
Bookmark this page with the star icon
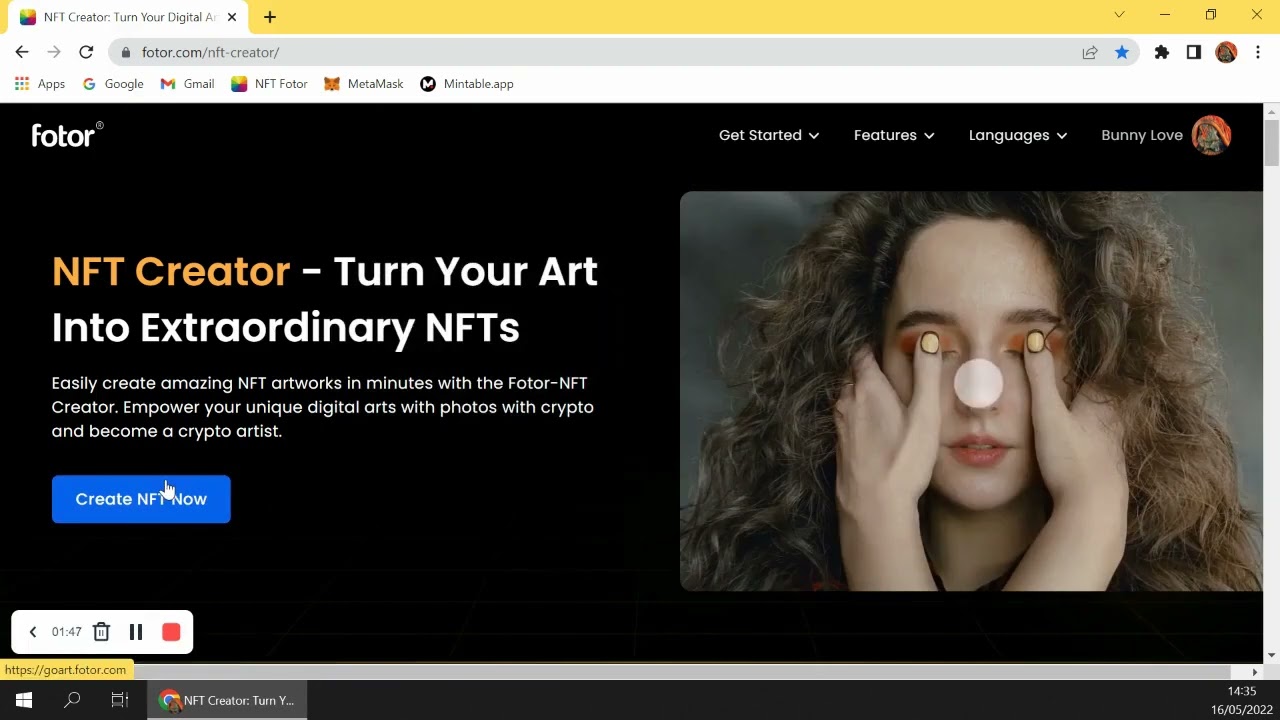[x=1122, y=52]
